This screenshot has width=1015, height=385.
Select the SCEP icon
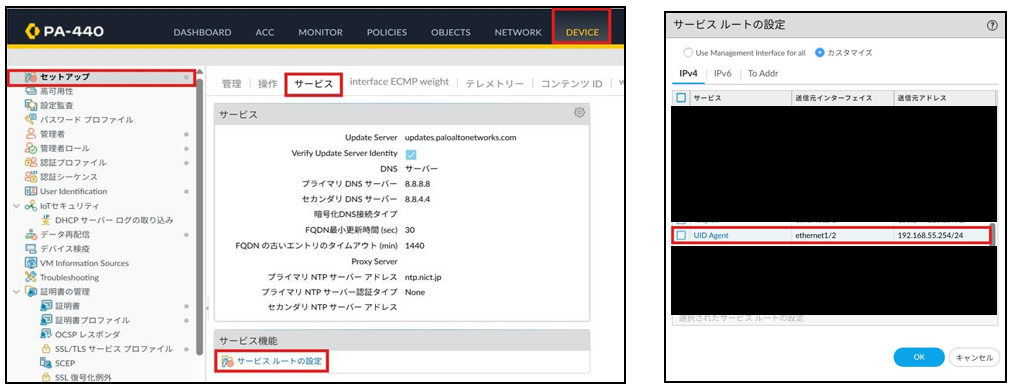pyautogui.click(x=46, y=363)
